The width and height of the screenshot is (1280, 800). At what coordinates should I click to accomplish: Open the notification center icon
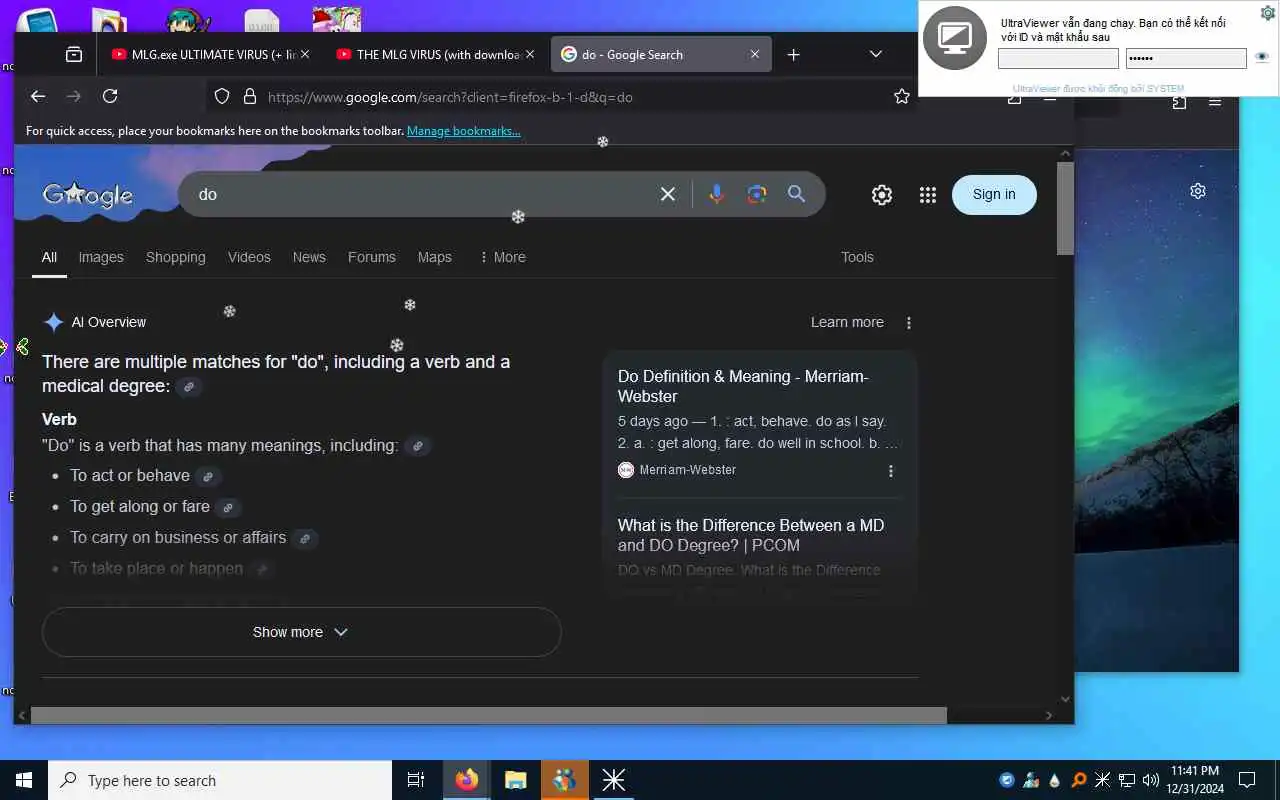1247,780
